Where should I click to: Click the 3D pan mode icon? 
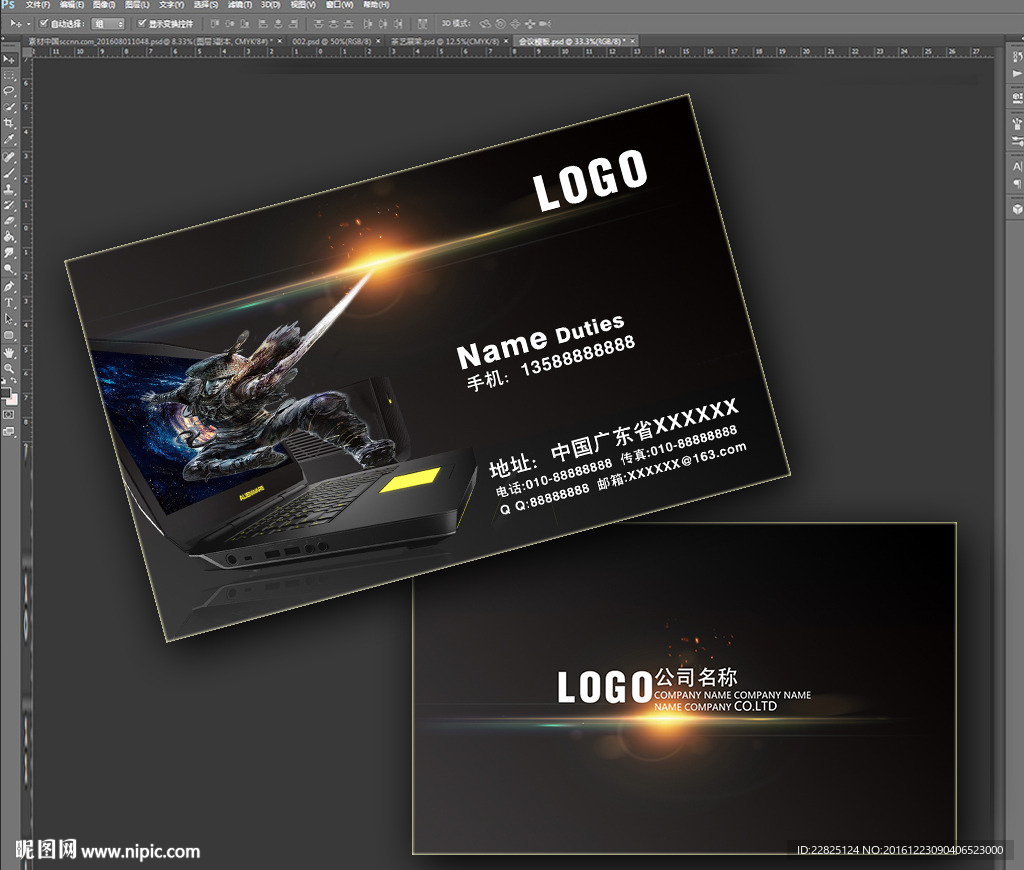coord(515,24)
